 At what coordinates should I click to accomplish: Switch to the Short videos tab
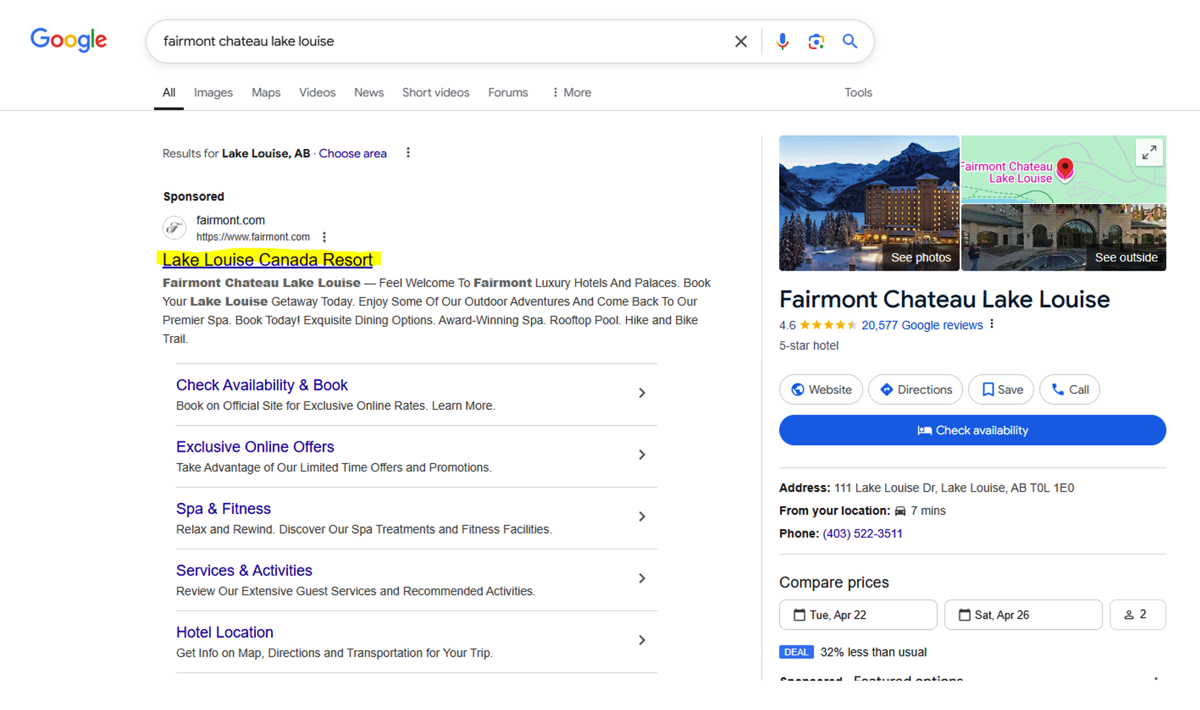436,92
